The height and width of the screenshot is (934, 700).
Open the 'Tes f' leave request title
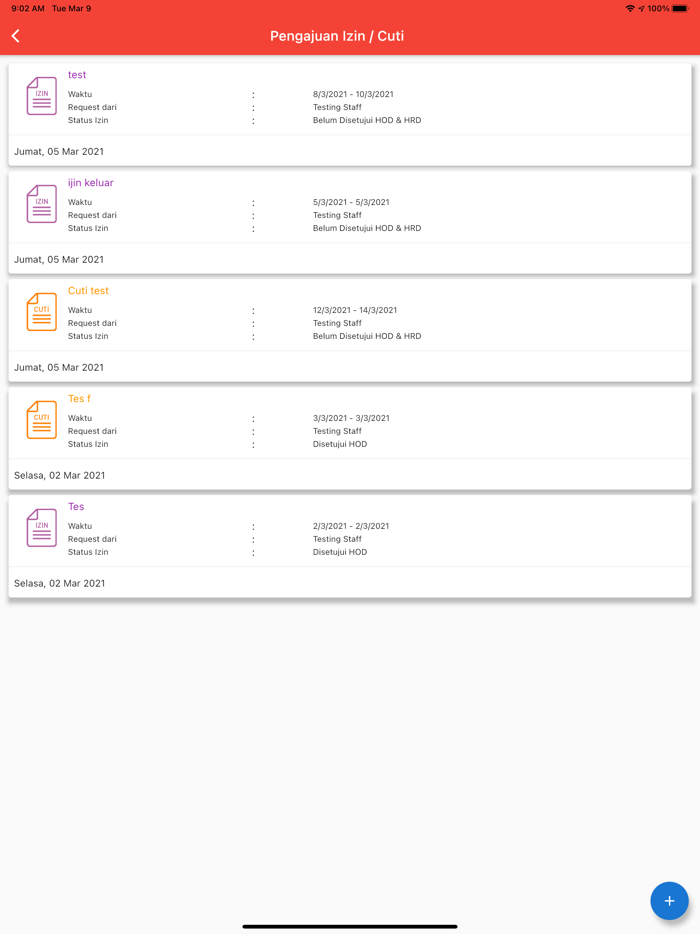click(79, 399)
